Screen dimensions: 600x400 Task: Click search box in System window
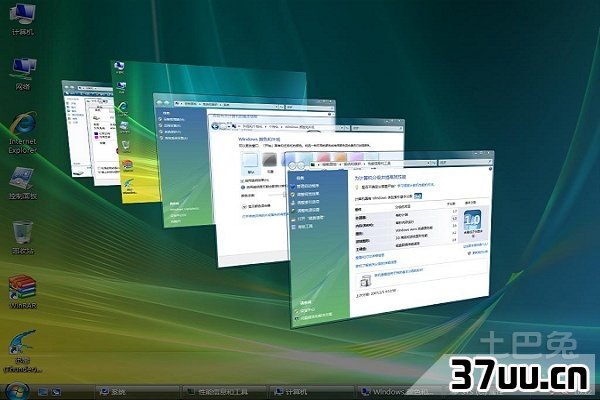click(x=309, y=107)
